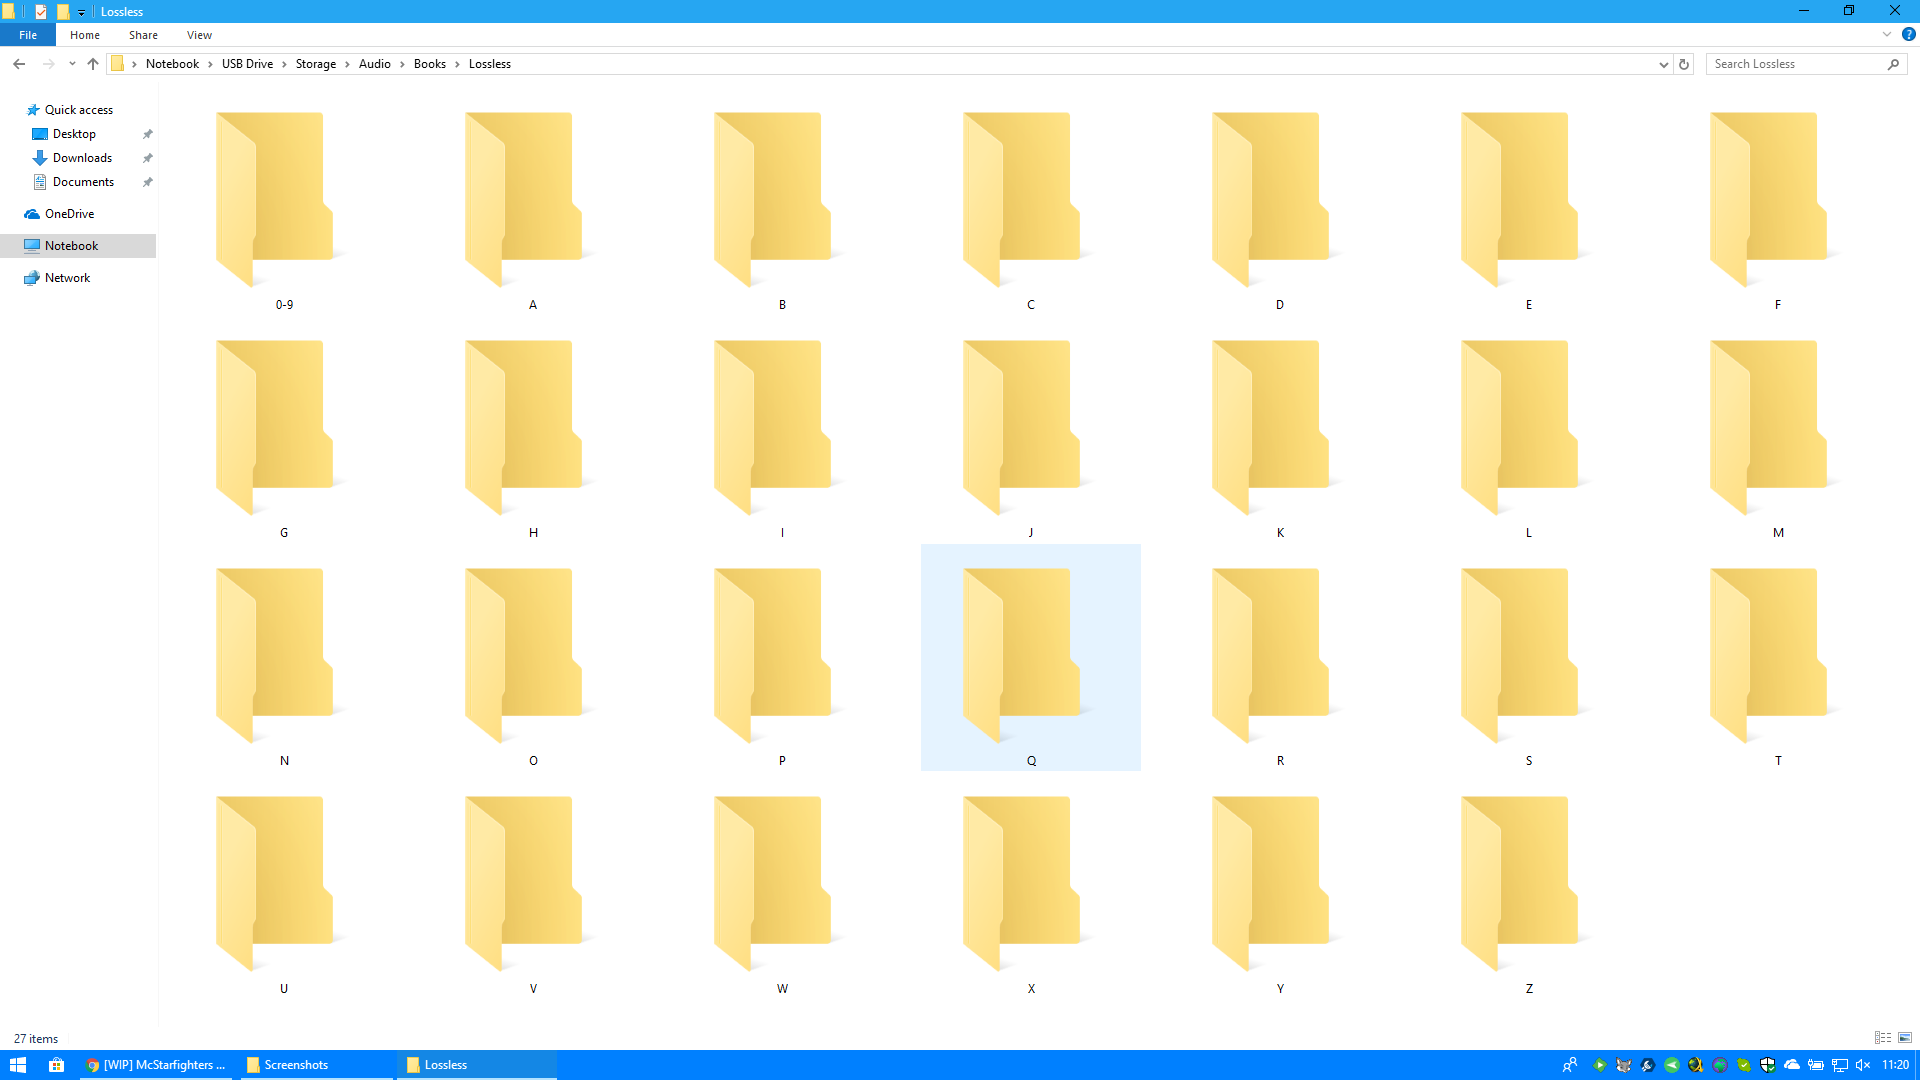The height and width of the screenshot is (1080, 1920).
Task: Switch to large thumbnails view layout
Action: coord(1905,1038)
